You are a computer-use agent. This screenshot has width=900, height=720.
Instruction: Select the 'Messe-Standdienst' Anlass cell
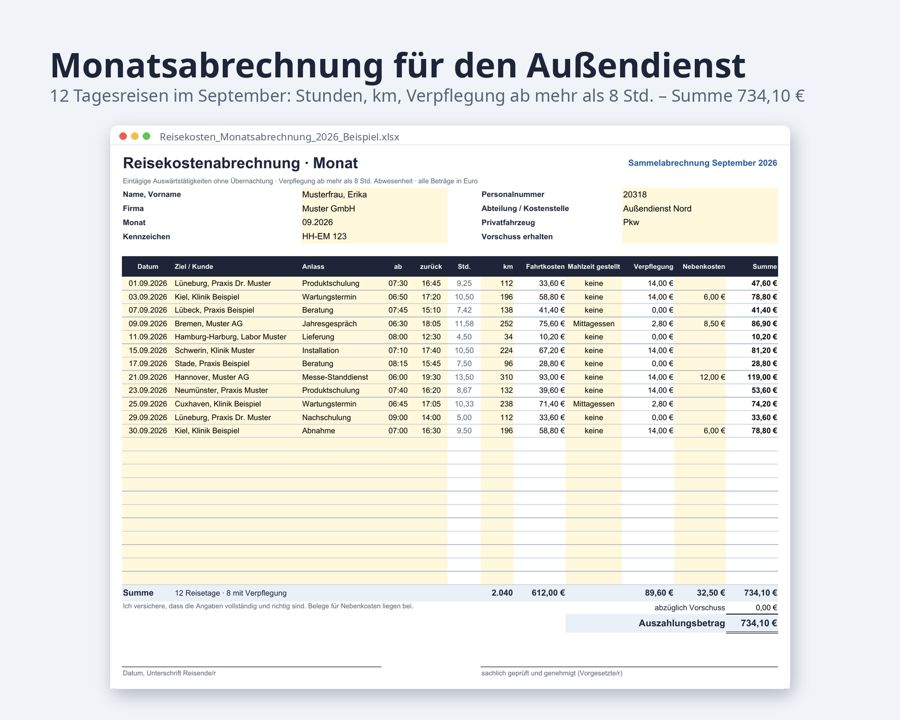[x=335, y=377]
